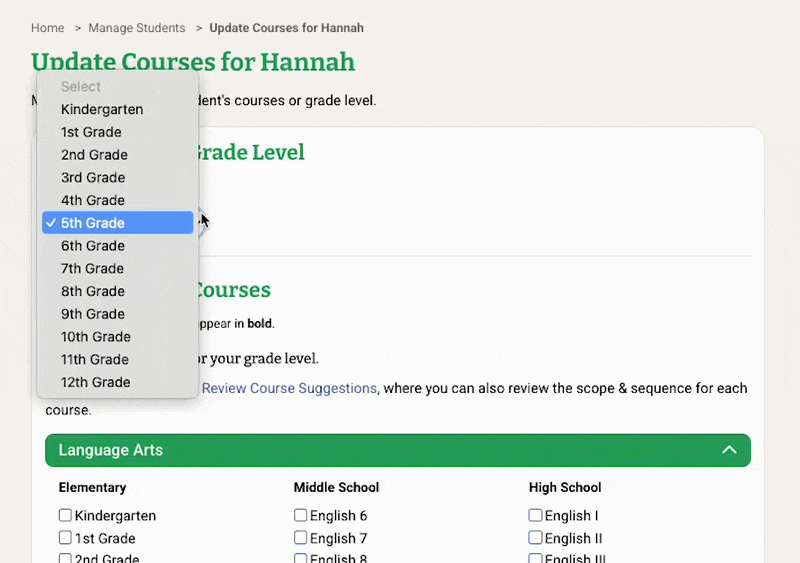The image size is (800, 563).
Task: Select Kindergarten from the grade dropdown
Action: 102,109
